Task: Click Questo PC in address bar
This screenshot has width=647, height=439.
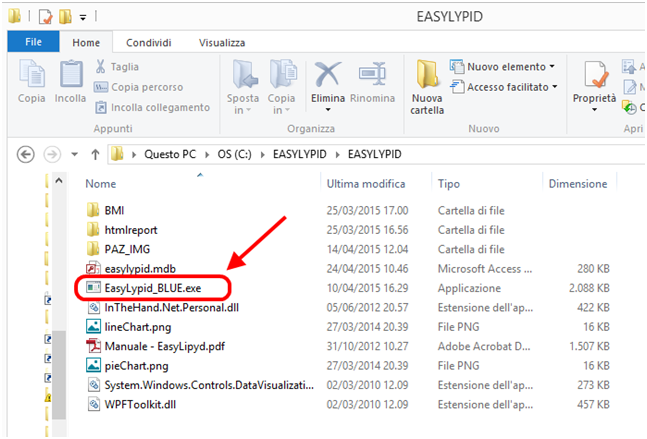Action: pos(170,154)
